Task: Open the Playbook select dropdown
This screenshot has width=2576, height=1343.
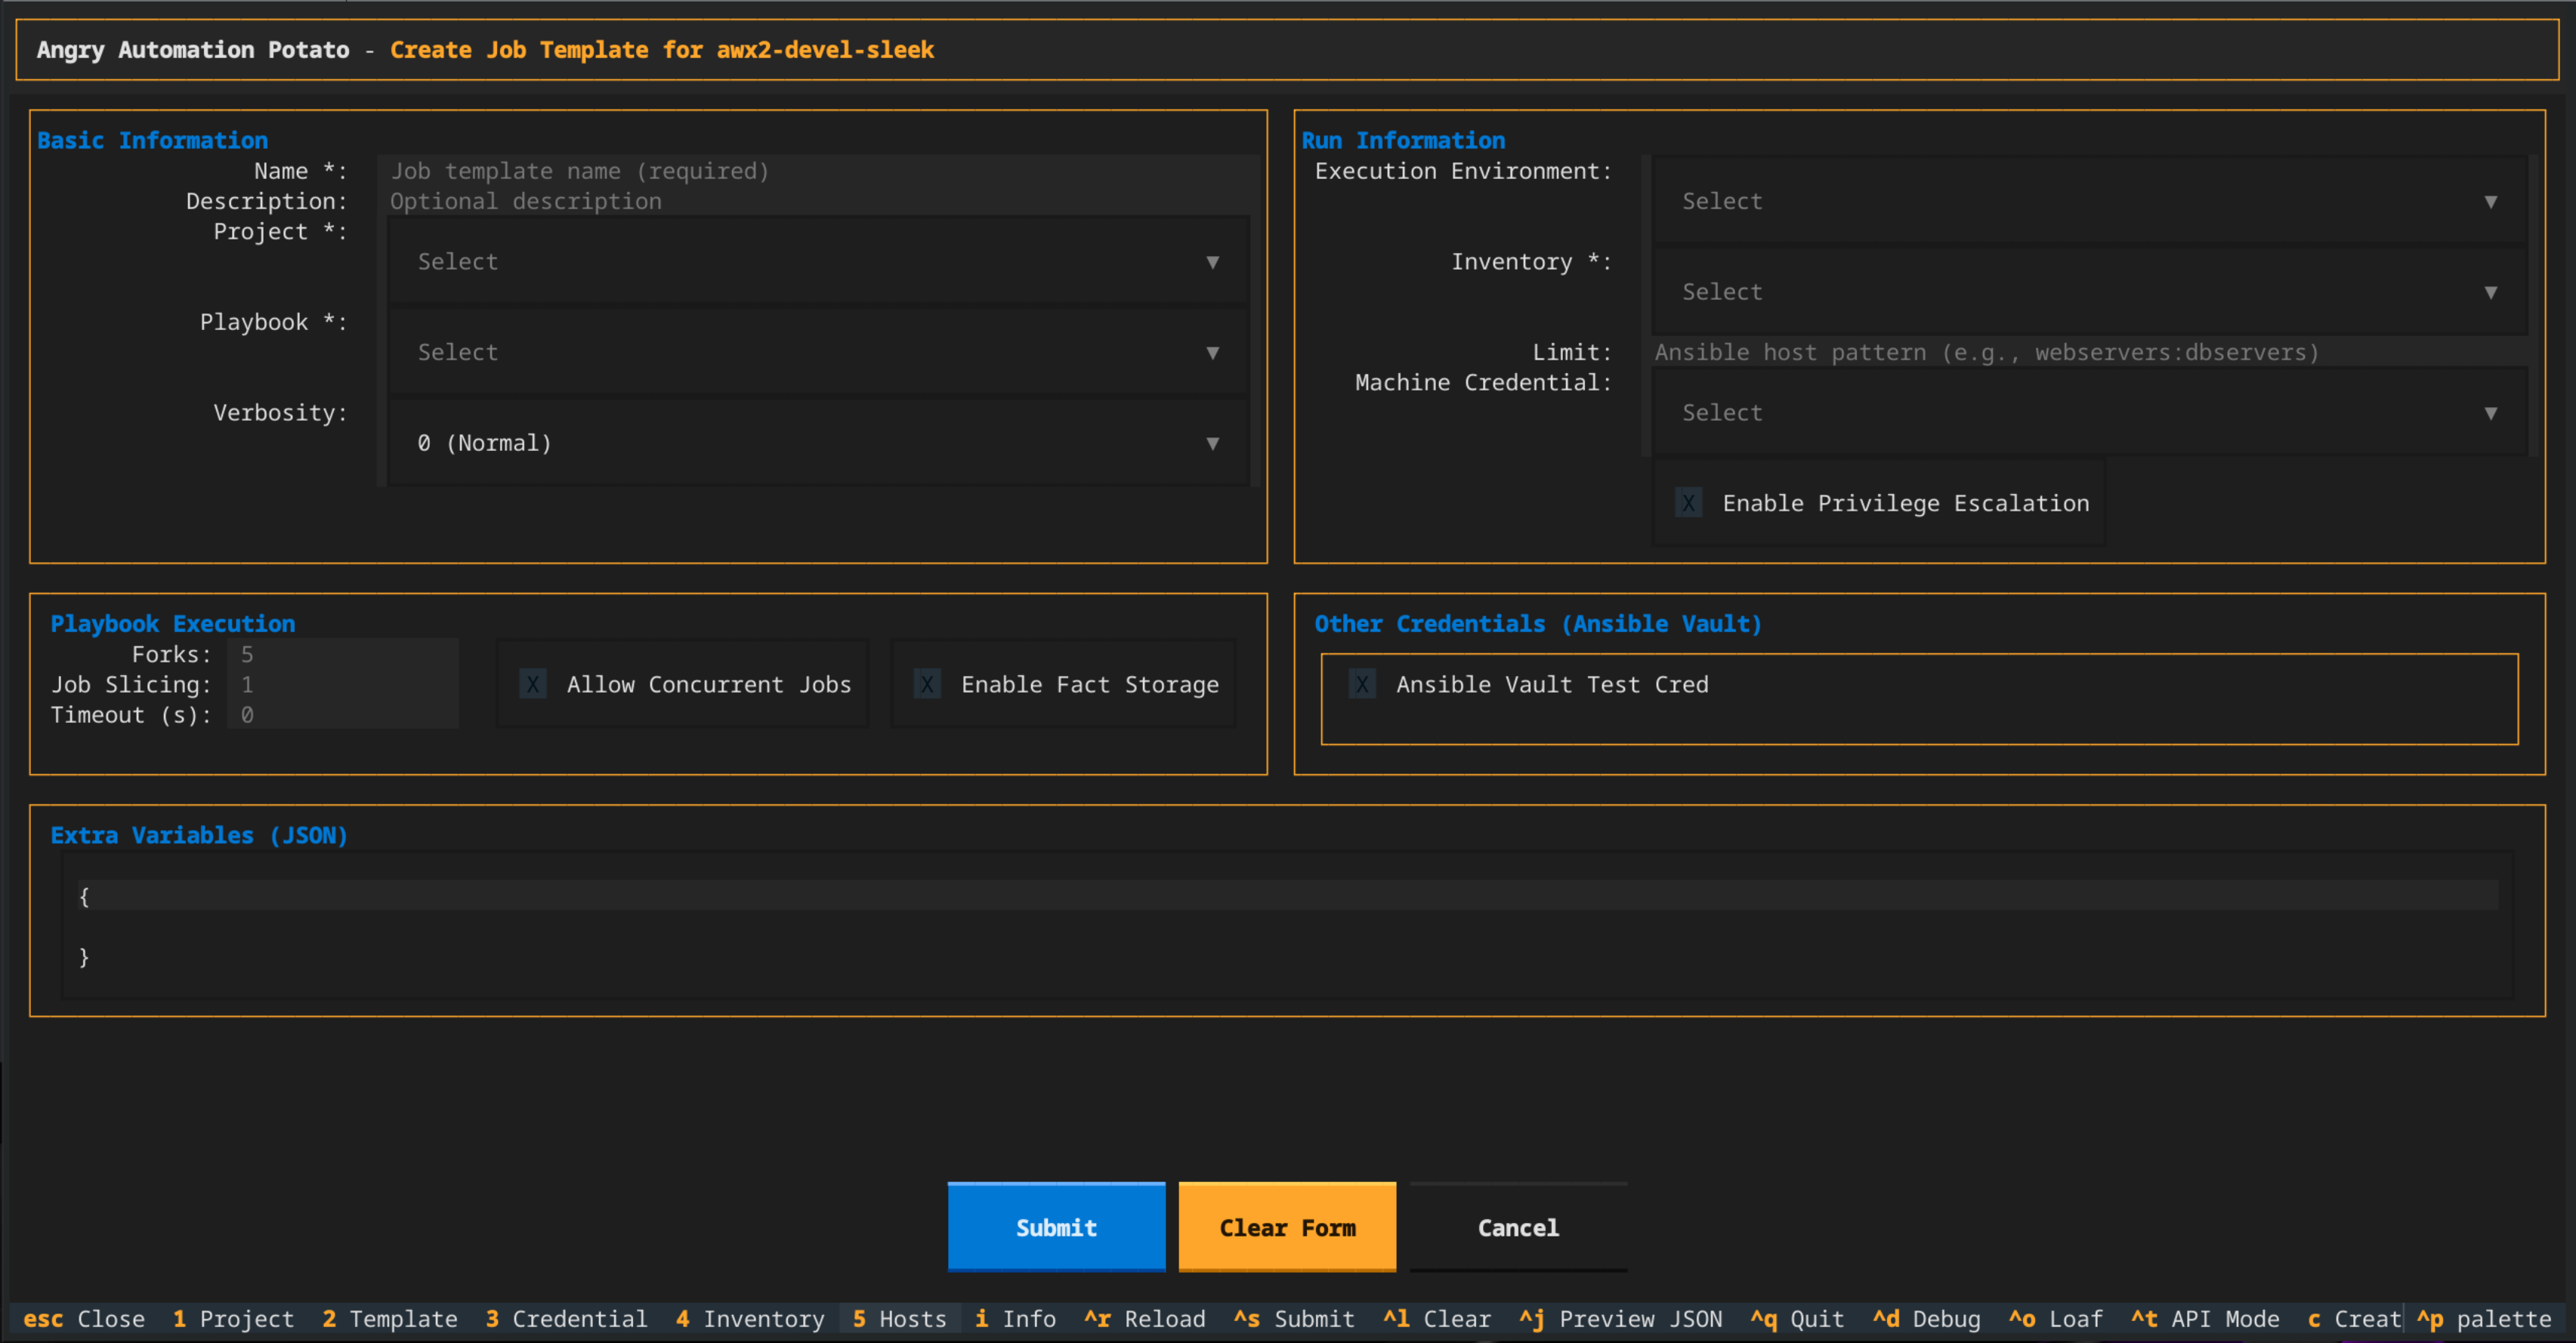Action: click(818, 352)
